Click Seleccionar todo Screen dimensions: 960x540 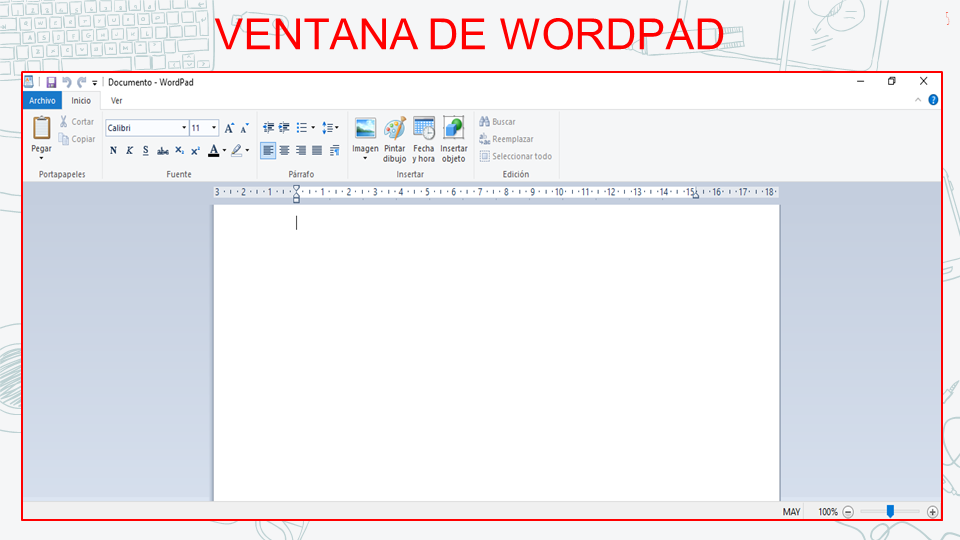[x=516, y=156]
